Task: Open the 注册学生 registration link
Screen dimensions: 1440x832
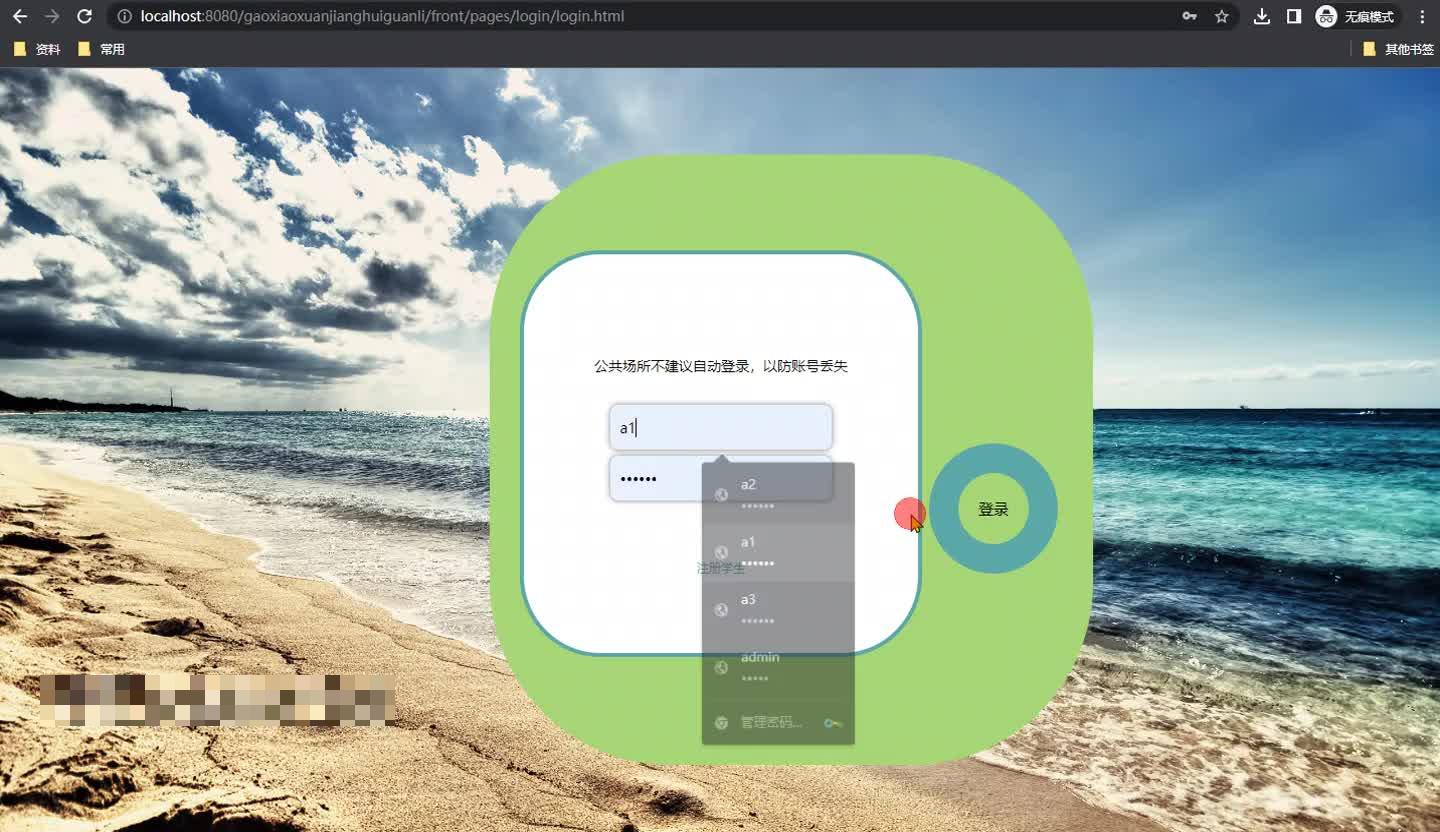Action: tap(720, 568)
